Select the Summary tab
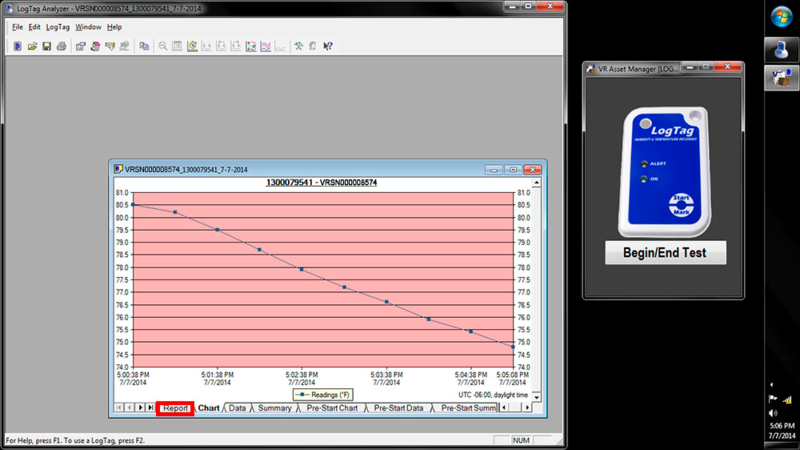The width and height of the screenshot is (800, 450). [x=274, y=408]
